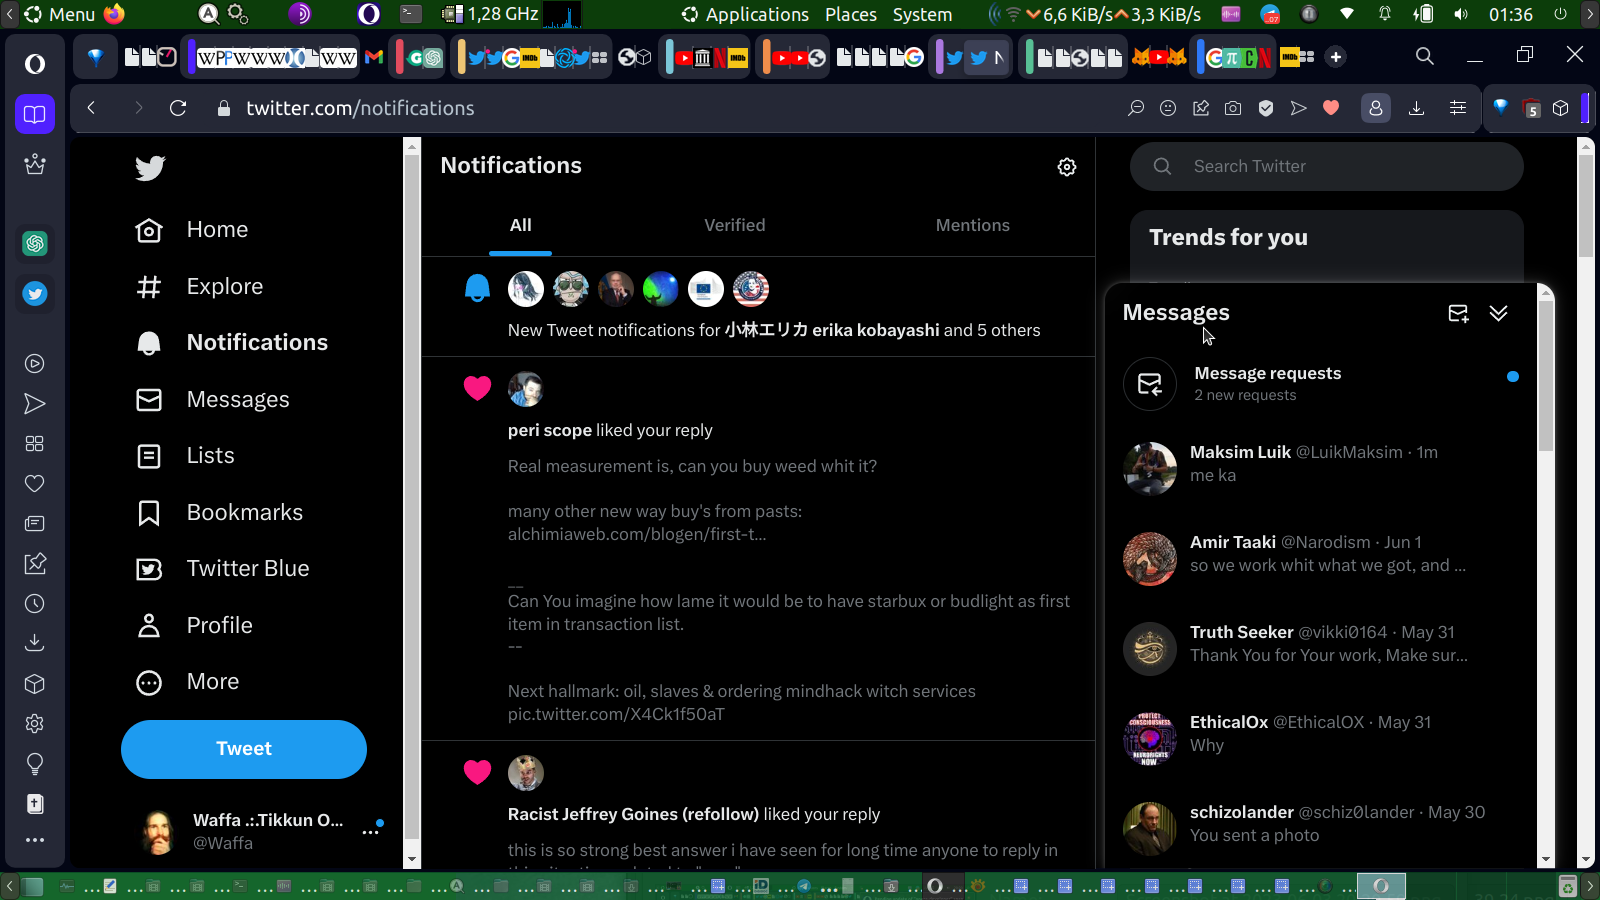Open the Opera sidebar three-dot menu

35,840
